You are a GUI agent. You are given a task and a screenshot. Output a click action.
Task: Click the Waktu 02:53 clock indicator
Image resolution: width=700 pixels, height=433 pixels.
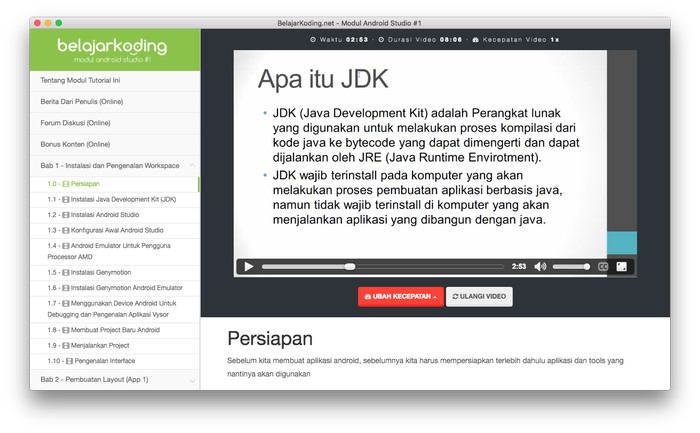339,40
